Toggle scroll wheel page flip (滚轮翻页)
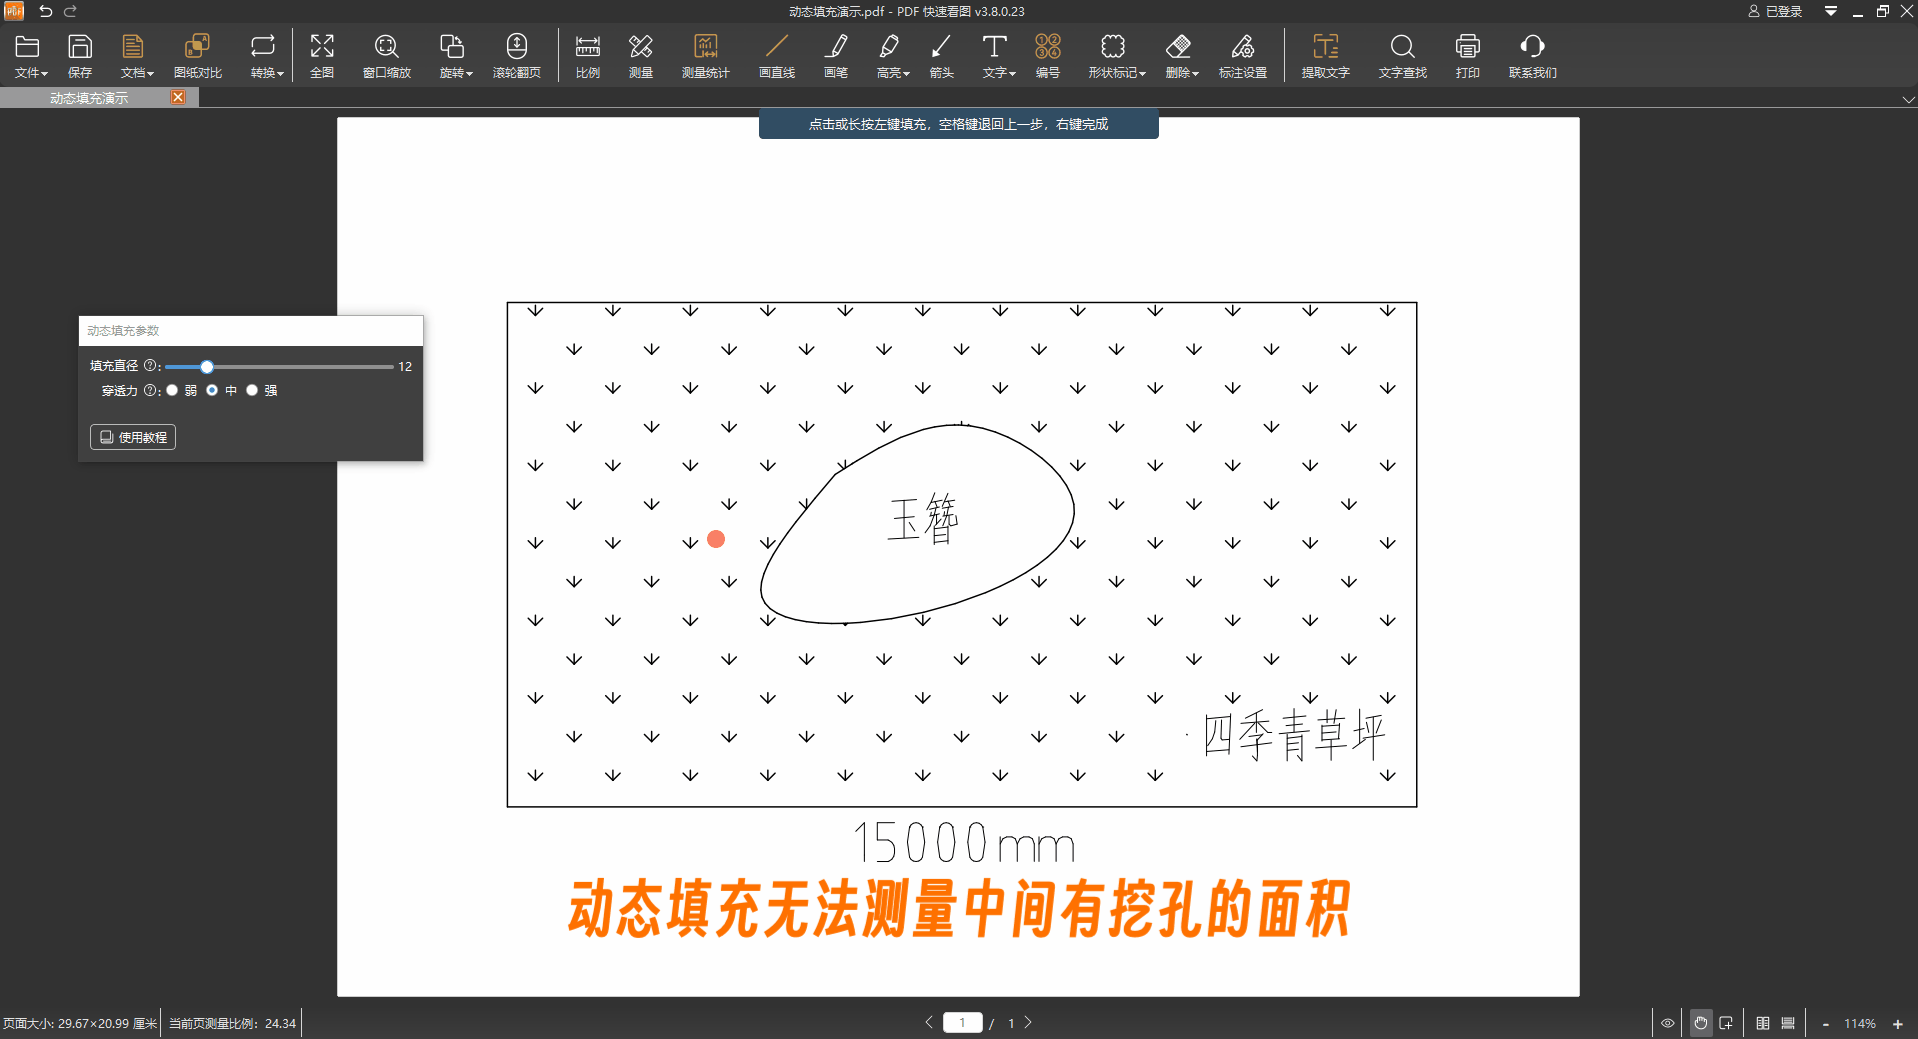The height and width of the screenshot is (1039, 1918). coord(517,56)
